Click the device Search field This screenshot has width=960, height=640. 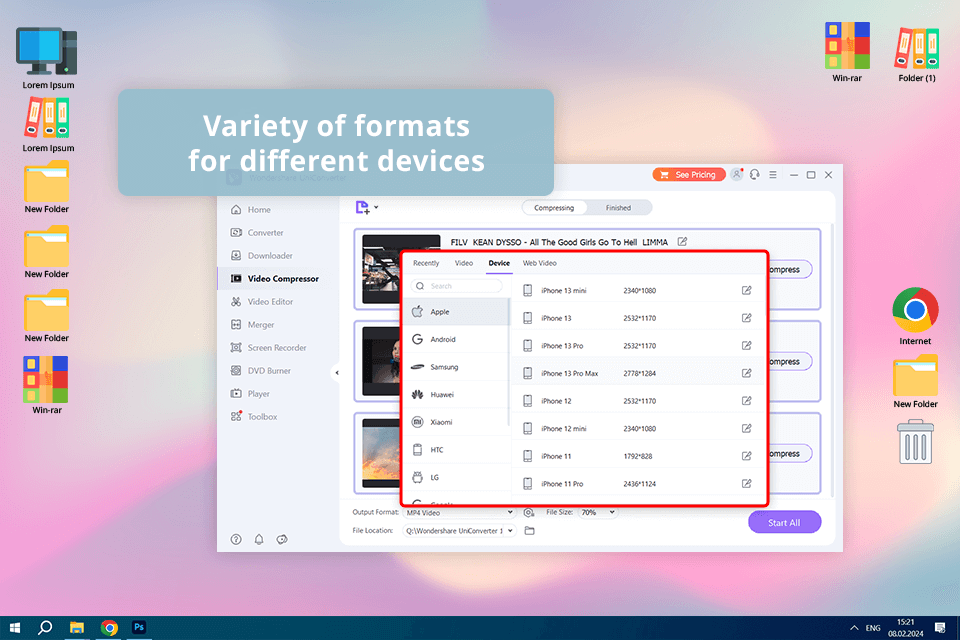[x=457, y=286]
